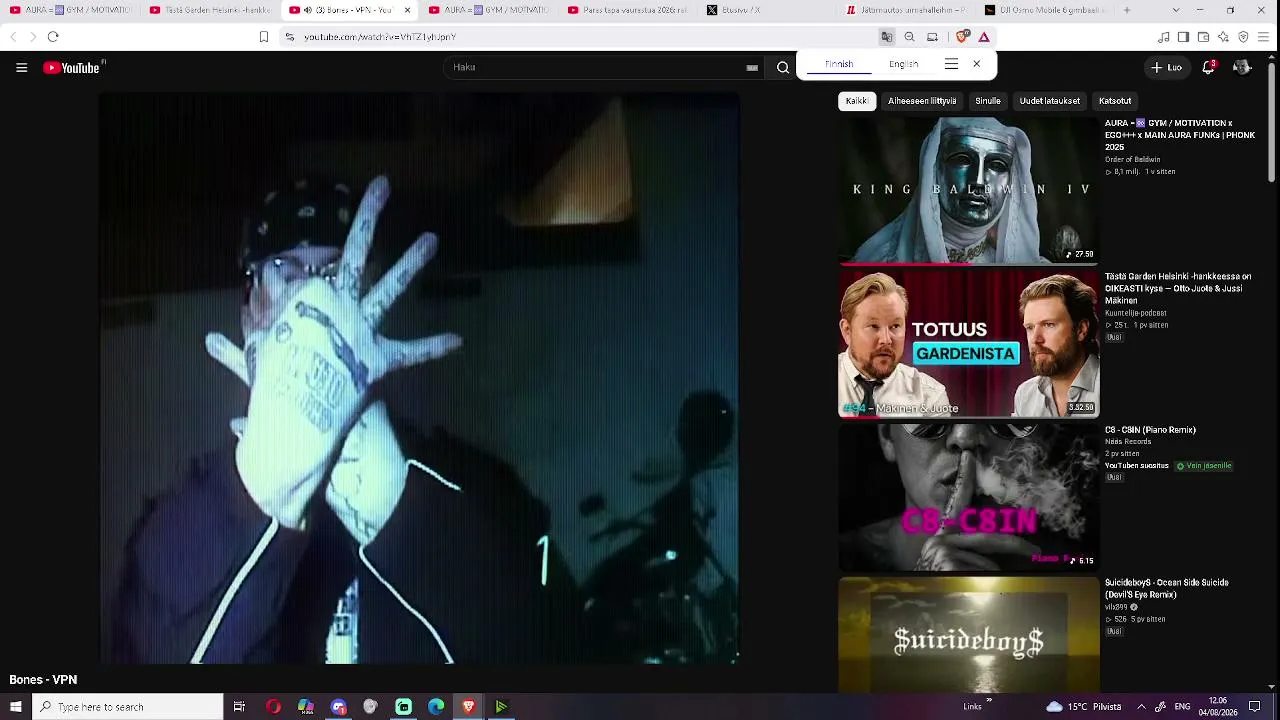Go back to the previous page
This screenshot has height=720, width=1280.
(x=13, y=37)
